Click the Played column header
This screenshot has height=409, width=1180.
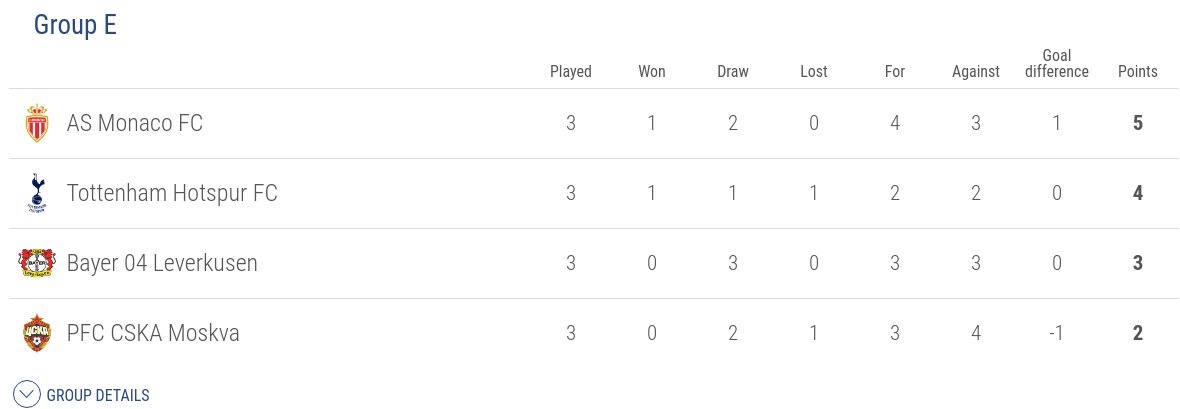pos(571,72)
